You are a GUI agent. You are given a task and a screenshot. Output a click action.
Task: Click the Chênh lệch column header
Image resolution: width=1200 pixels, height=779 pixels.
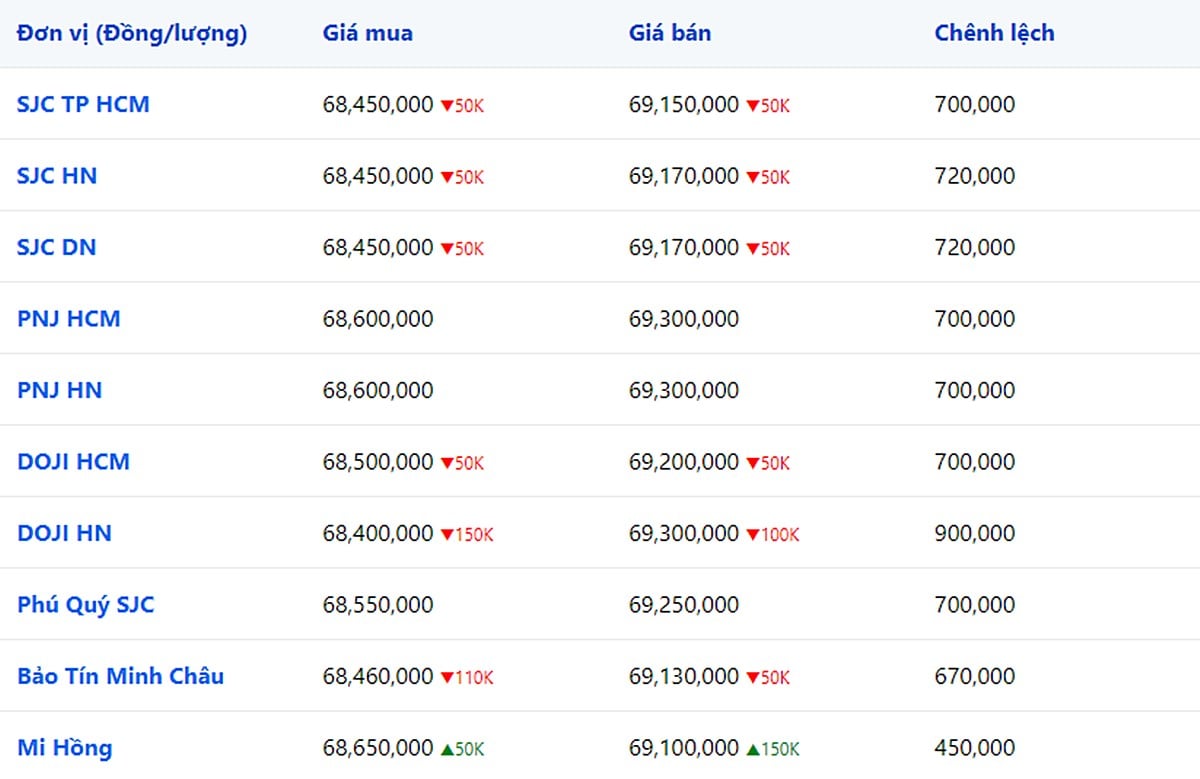[994, 33]
